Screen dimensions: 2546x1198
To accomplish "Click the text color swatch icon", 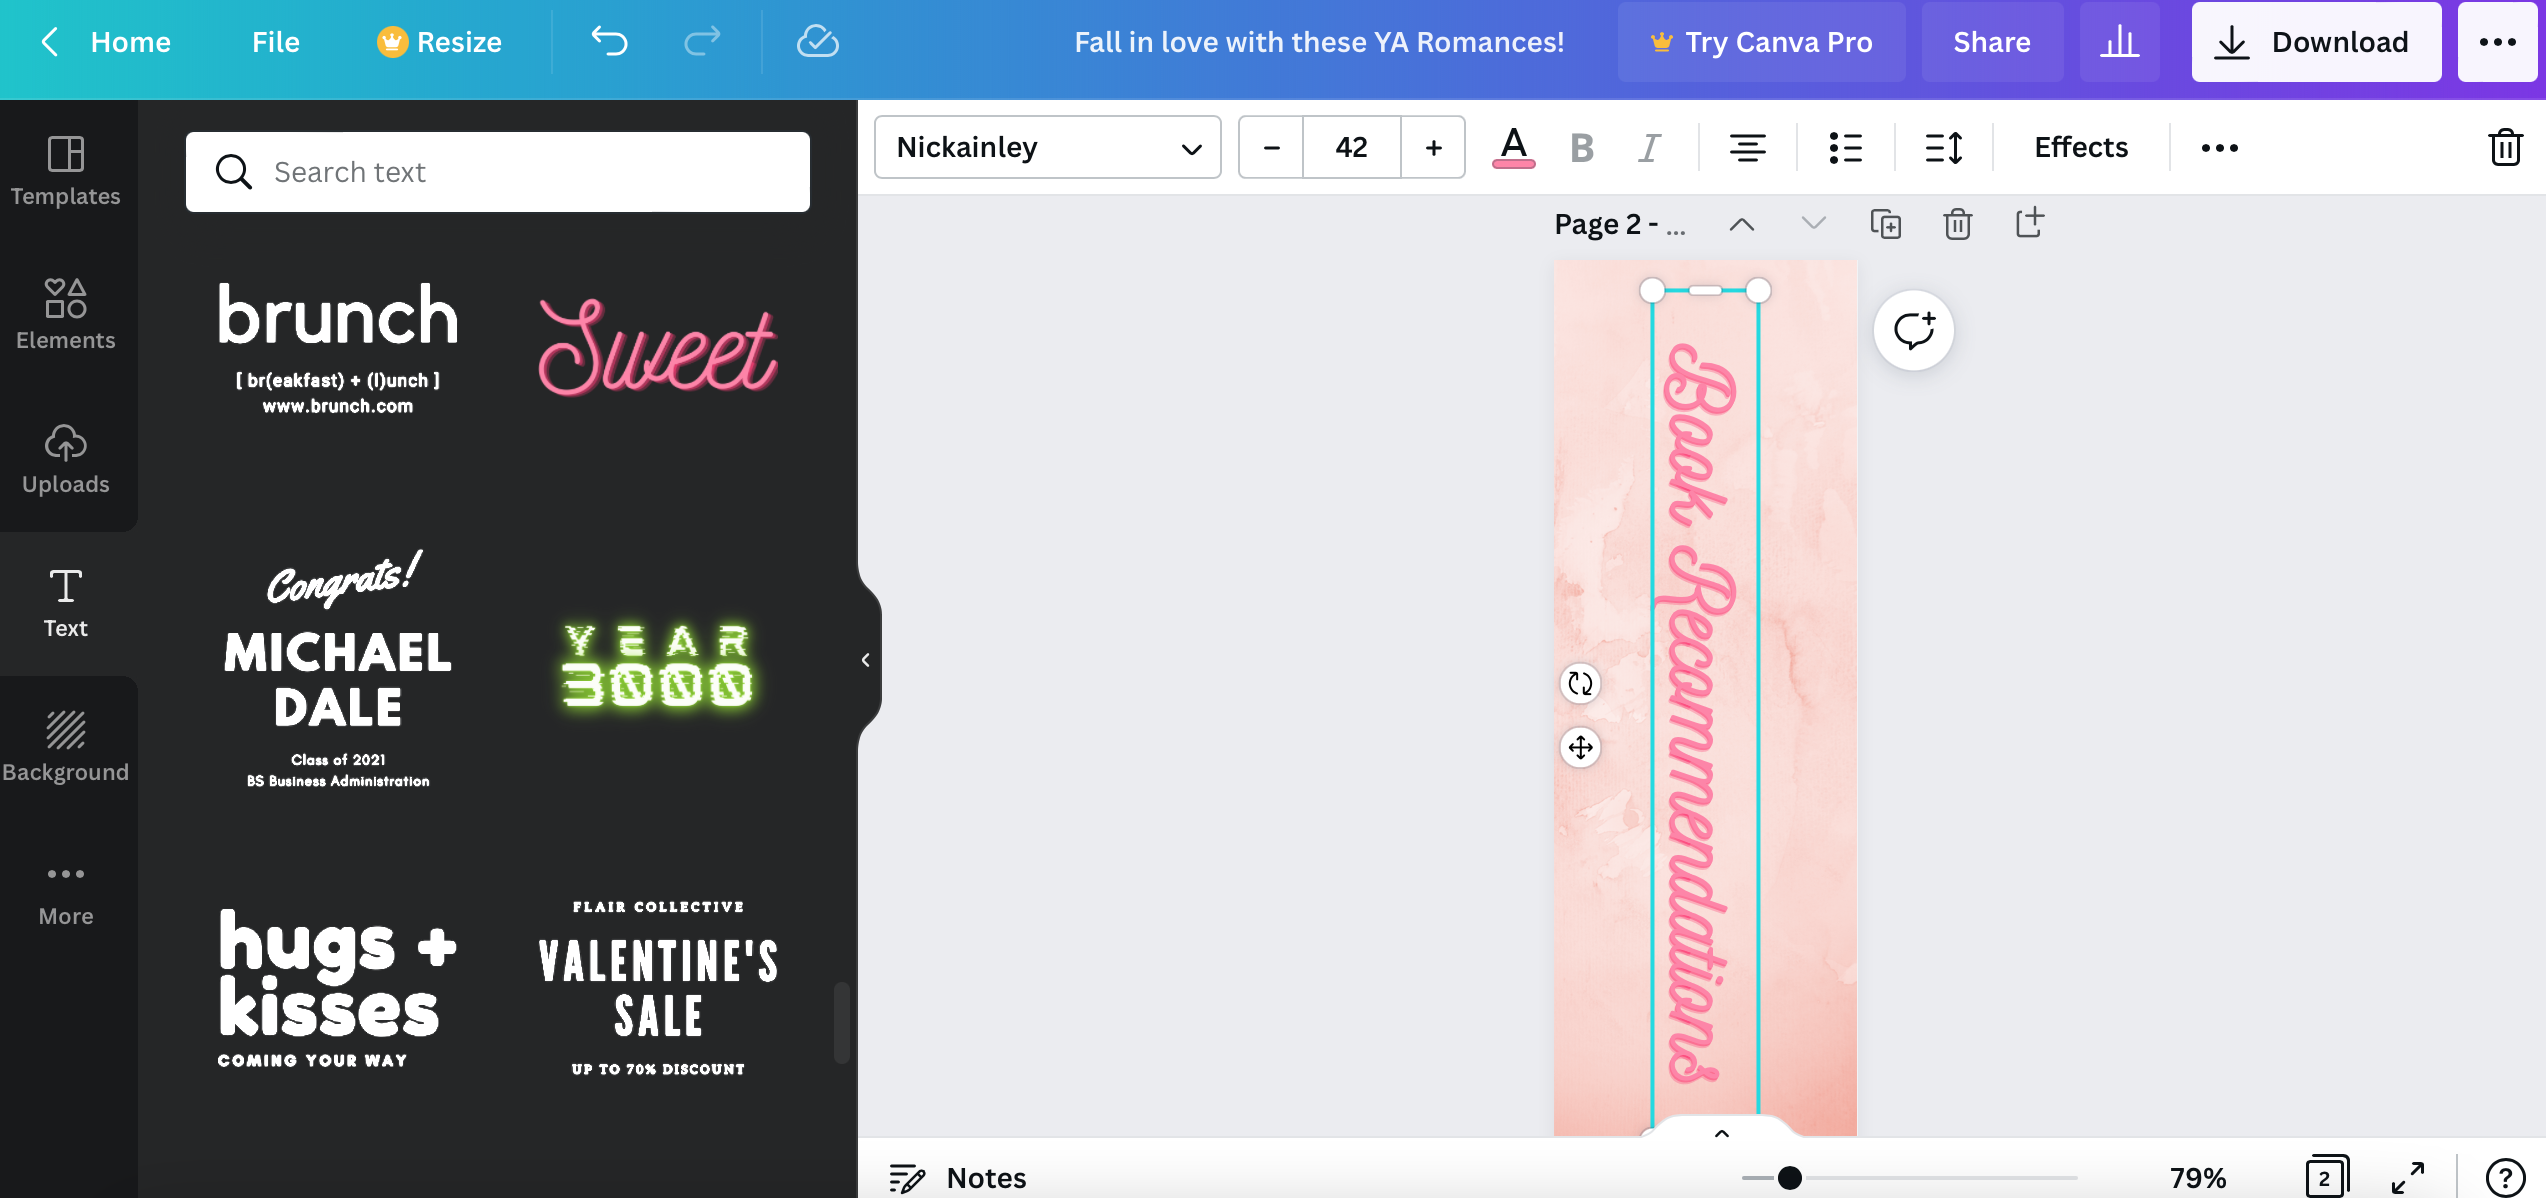I will pyautogui.click(x=1510, y=146).
